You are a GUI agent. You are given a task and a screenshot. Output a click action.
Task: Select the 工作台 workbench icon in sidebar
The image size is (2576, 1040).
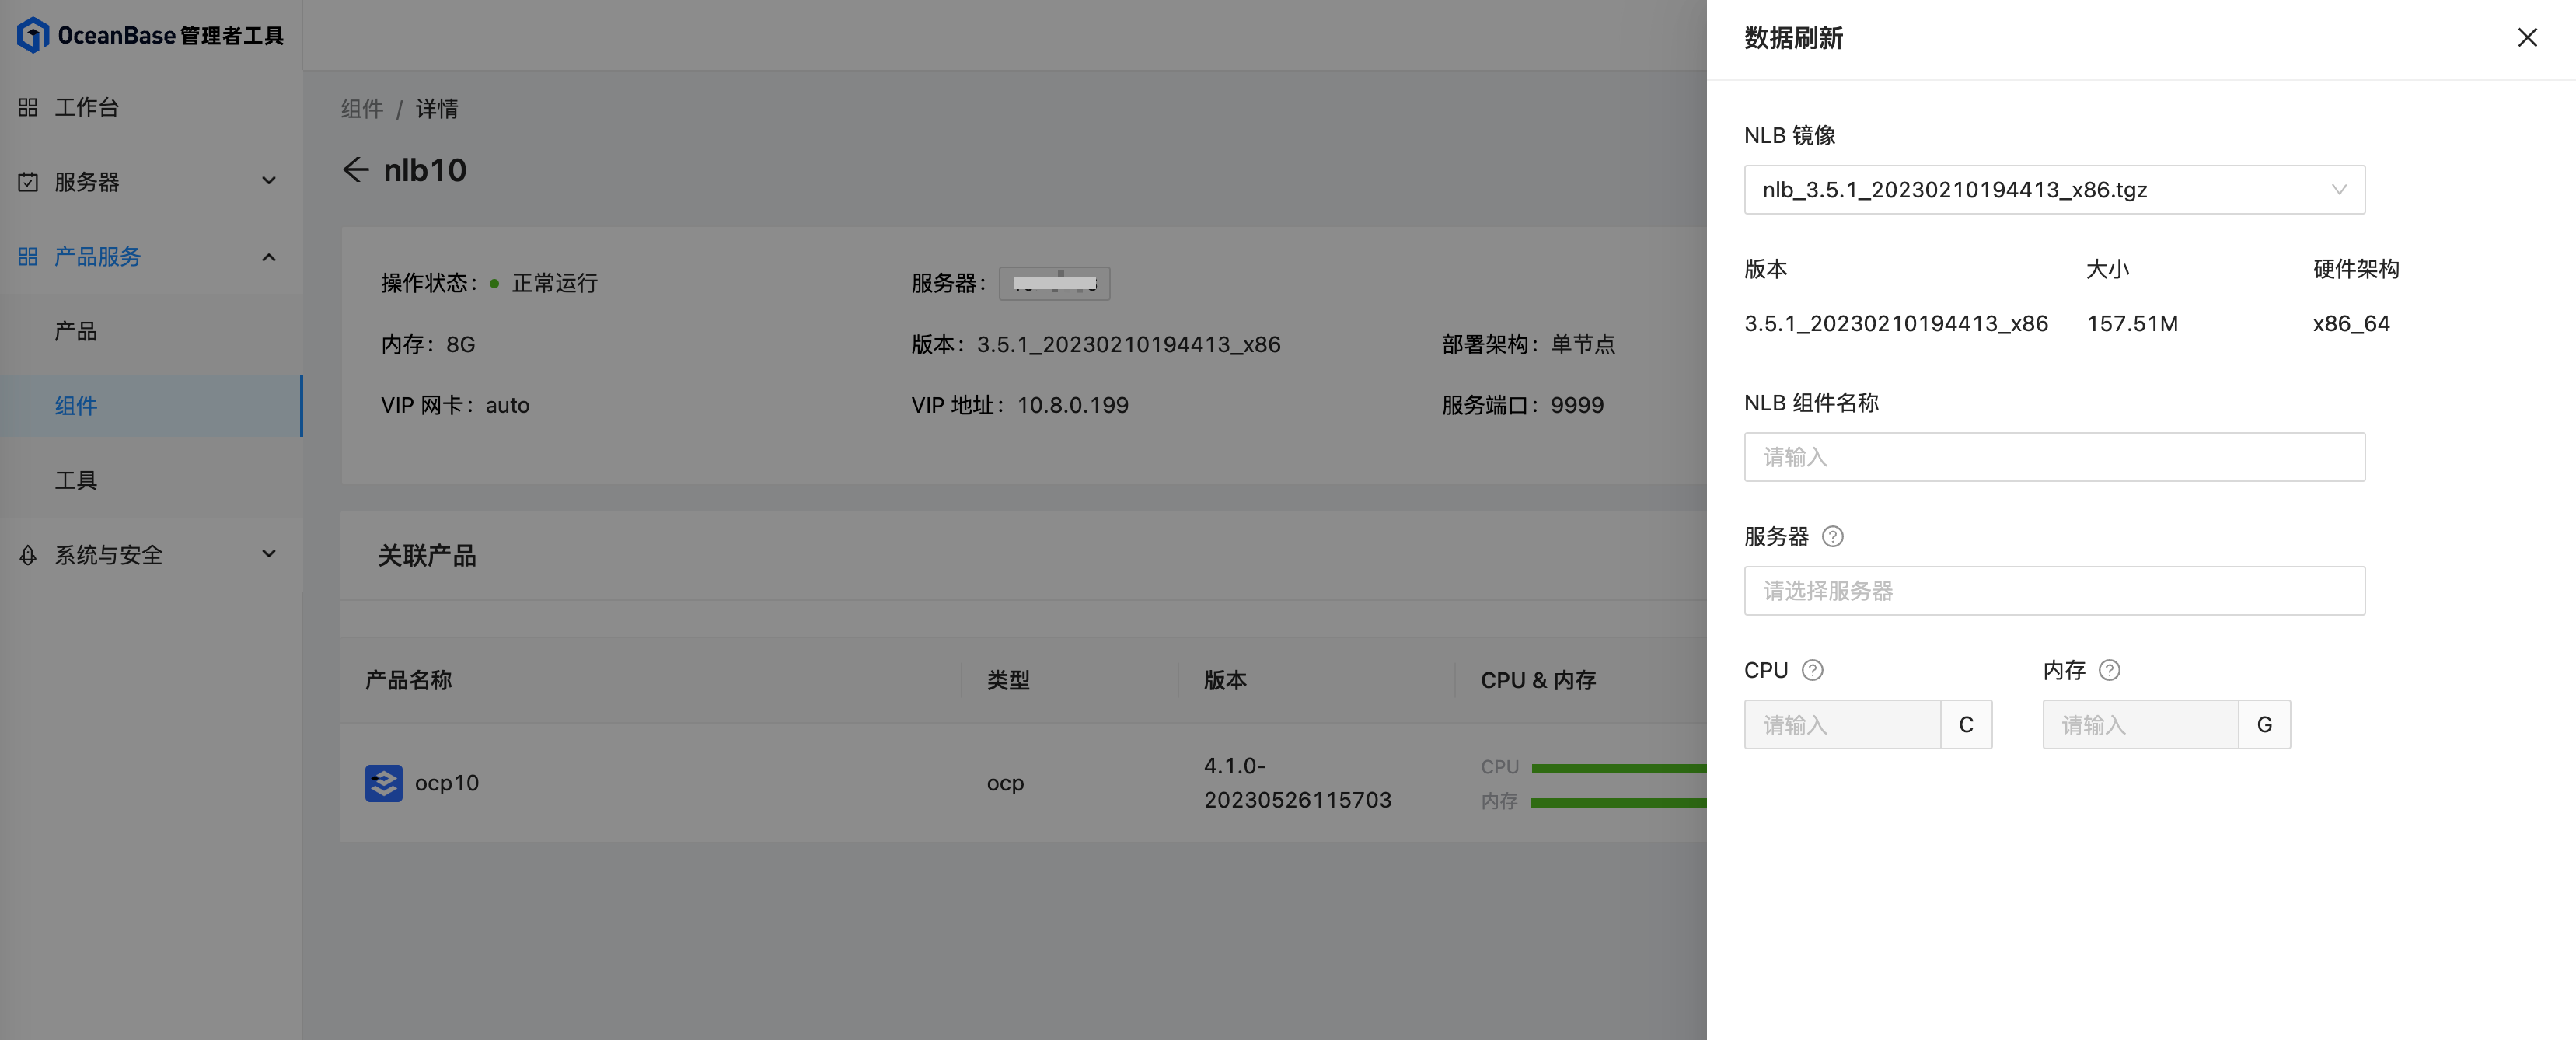tap(27, 106)
